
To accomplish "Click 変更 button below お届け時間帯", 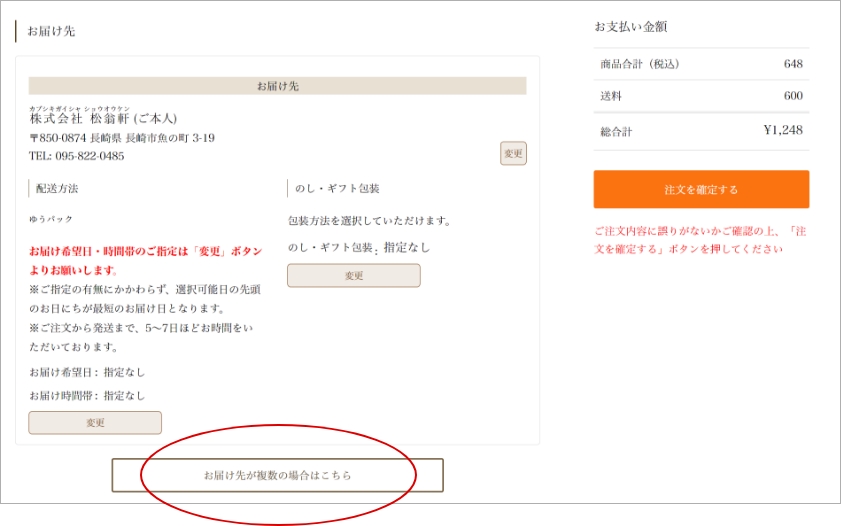I will [95, 422].
